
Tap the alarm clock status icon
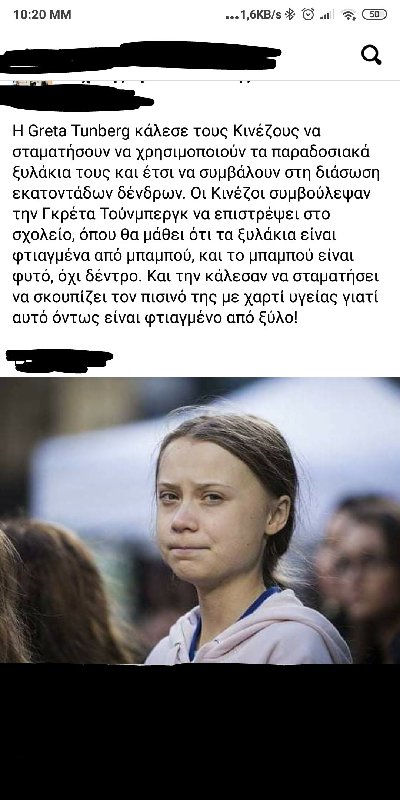coord(308,14)
